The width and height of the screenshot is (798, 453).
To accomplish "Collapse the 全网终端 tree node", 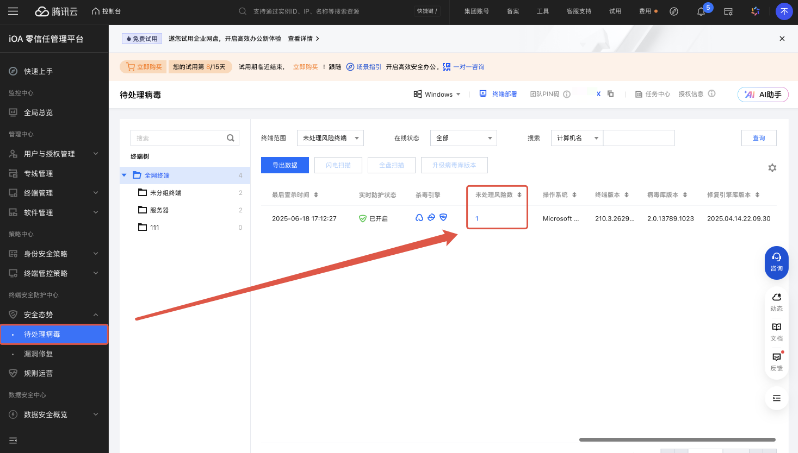I will pyautogui.click(x=124, y=176).
